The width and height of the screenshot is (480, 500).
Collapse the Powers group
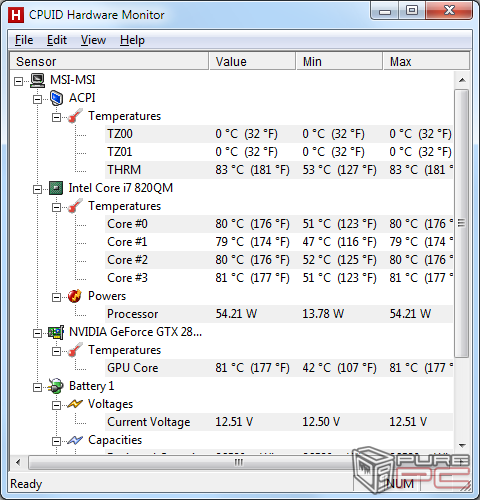pyautogui.click(x=57, y=297)
